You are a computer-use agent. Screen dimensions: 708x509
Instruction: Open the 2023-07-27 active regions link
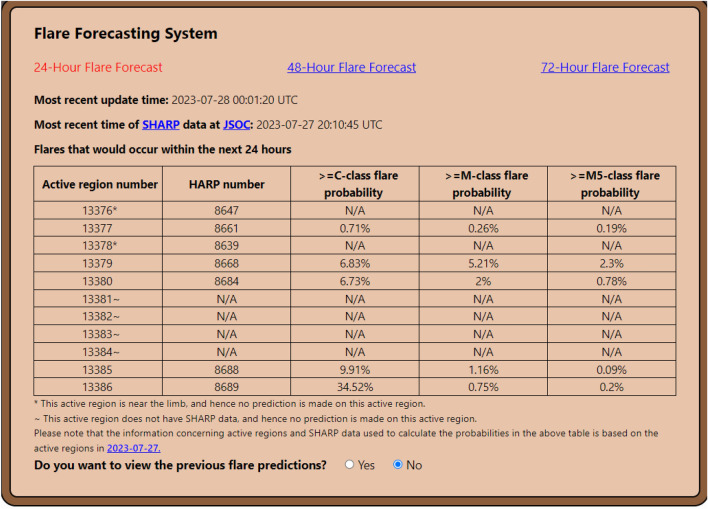[x=134, y=448]
